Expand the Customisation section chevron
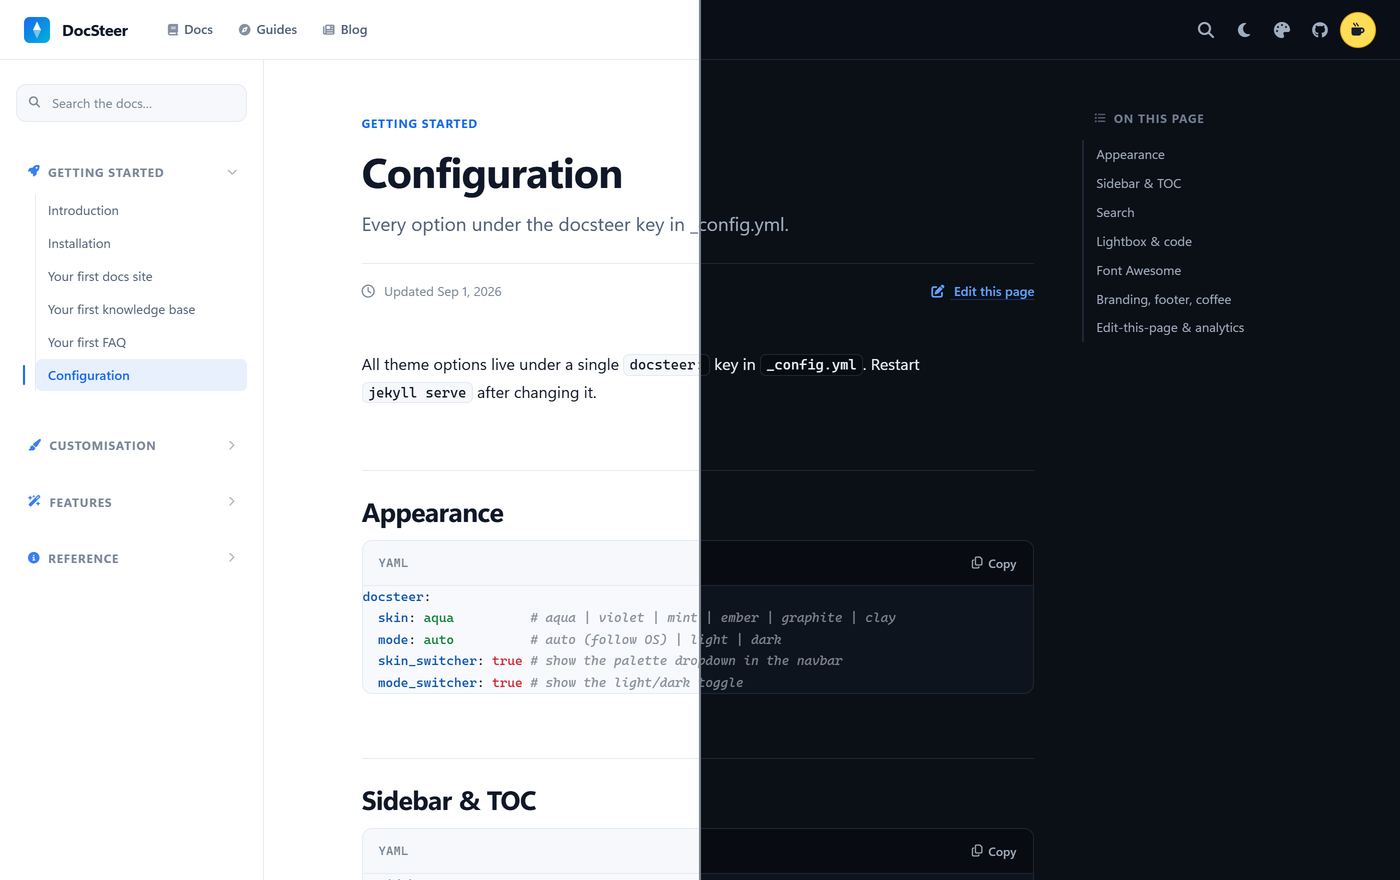1400x880 pixels. tap(232, 445)
